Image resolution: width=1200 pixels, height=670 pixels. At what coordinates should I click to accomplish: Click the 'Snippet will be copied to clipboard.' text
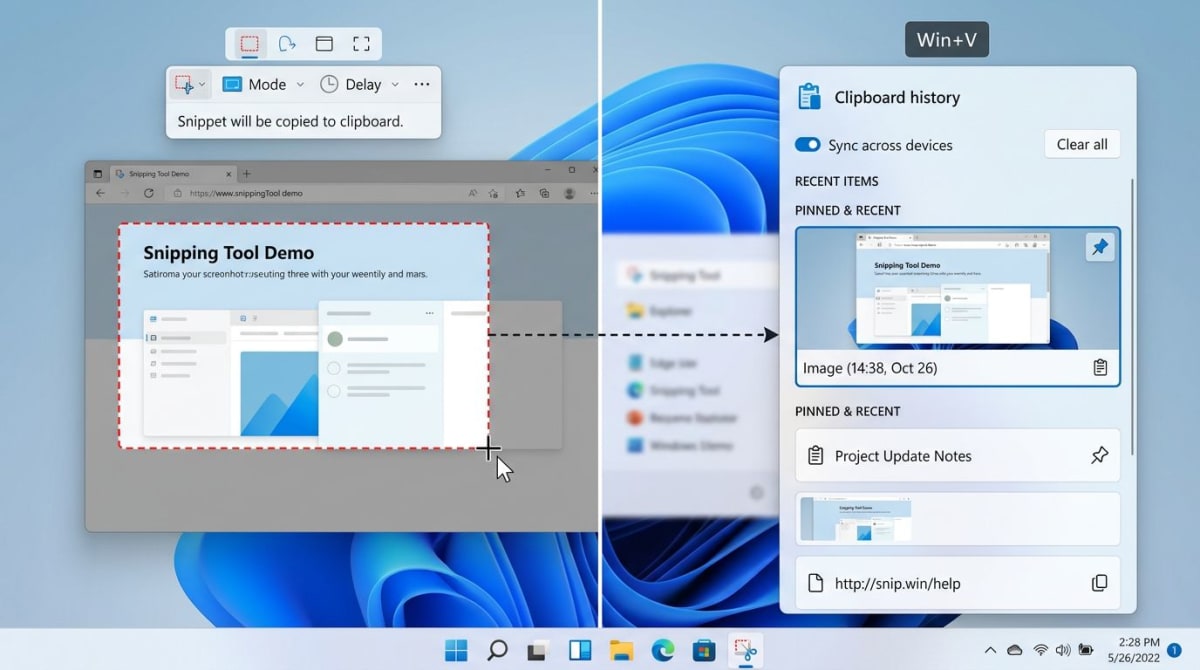coord(290,121)
